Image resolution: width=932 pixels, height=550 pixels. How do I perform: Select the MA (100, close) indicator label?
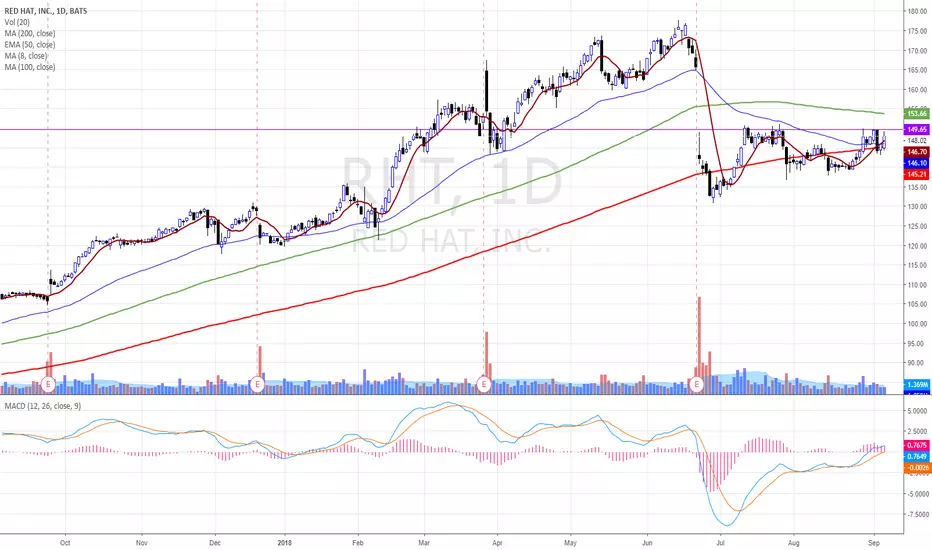click(x=30, y=67)
